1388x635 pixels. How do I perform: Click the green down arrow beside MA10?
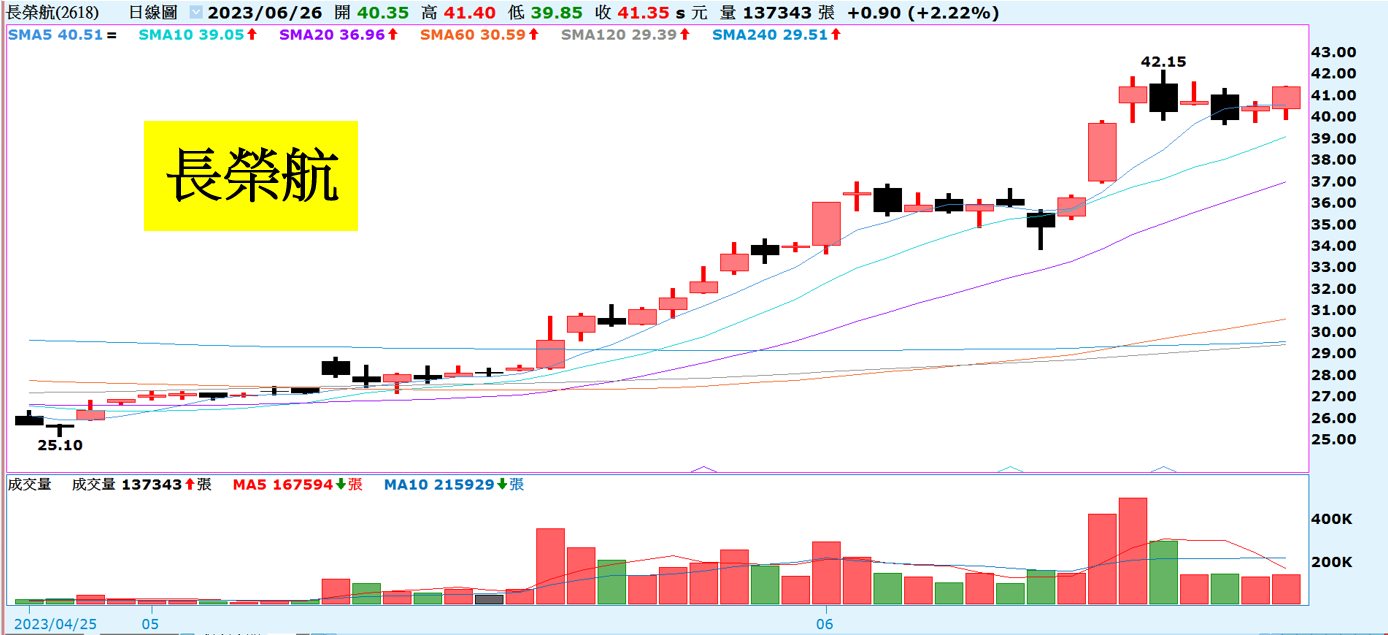coord(501,485)
